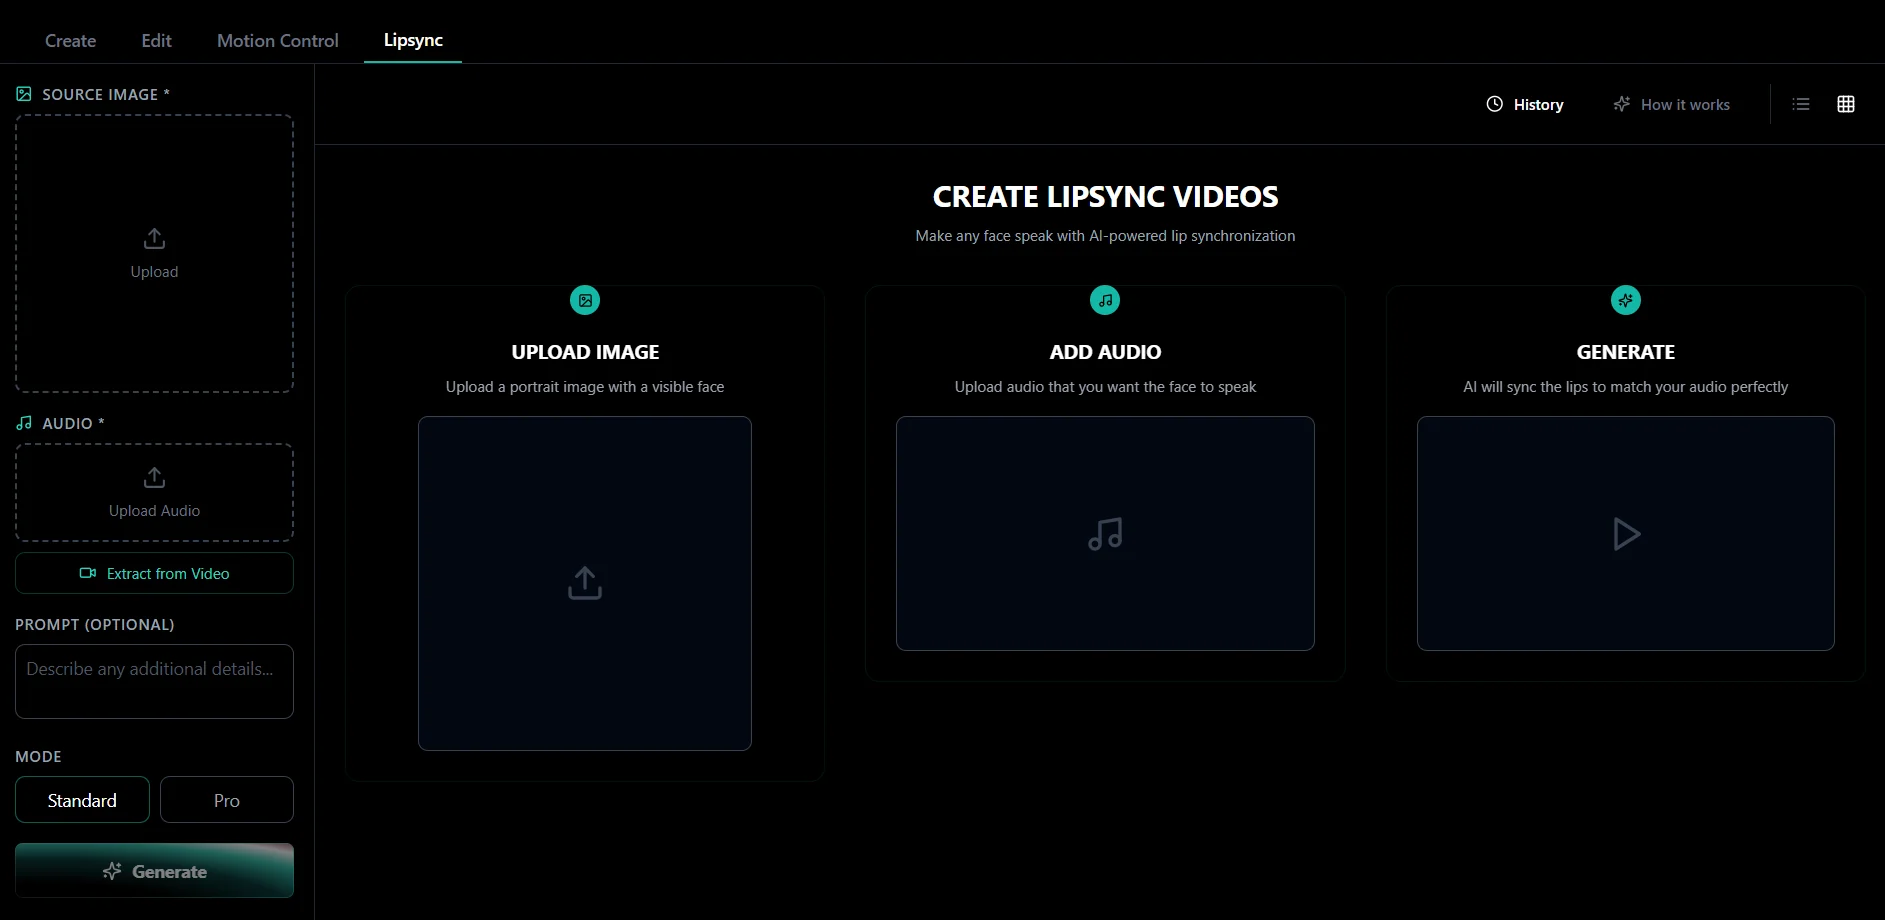Switch to grid view layout
The height and width of the screenshot is (920, 1885).
[x=1846, y=104]
